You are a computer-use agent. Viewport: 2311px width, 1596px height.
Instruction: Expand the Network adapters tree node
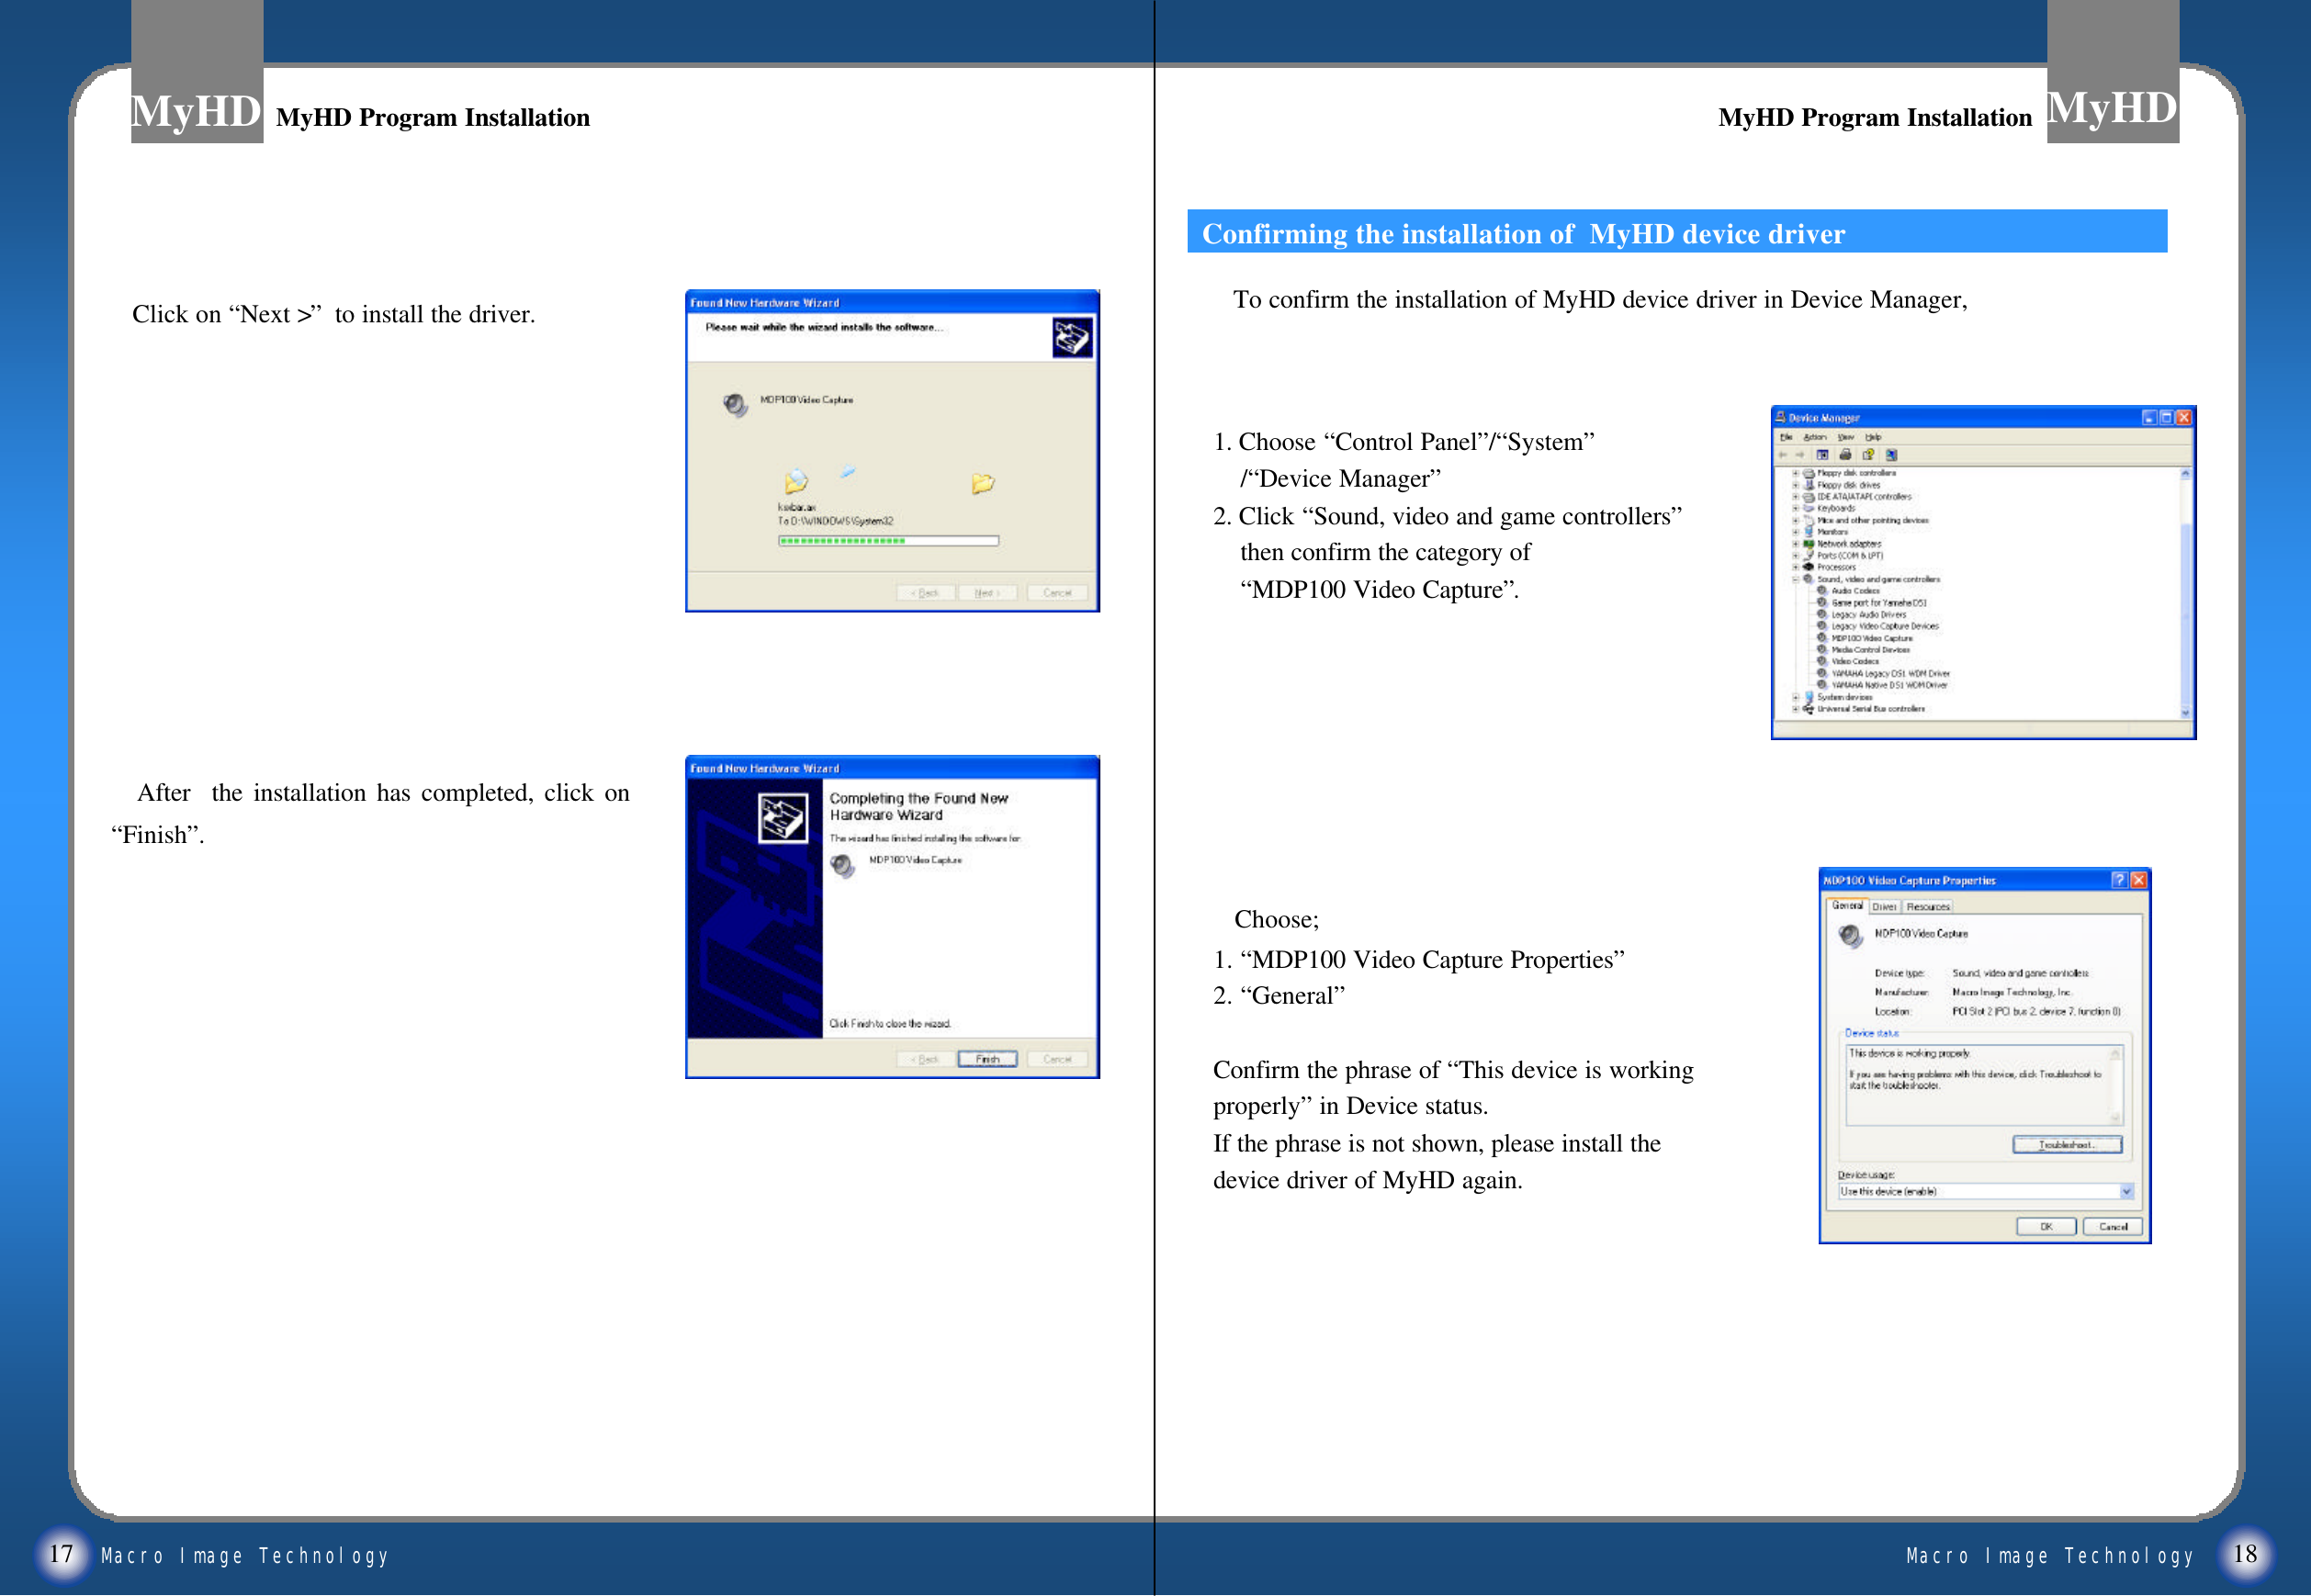click(x=1796, y=544)
